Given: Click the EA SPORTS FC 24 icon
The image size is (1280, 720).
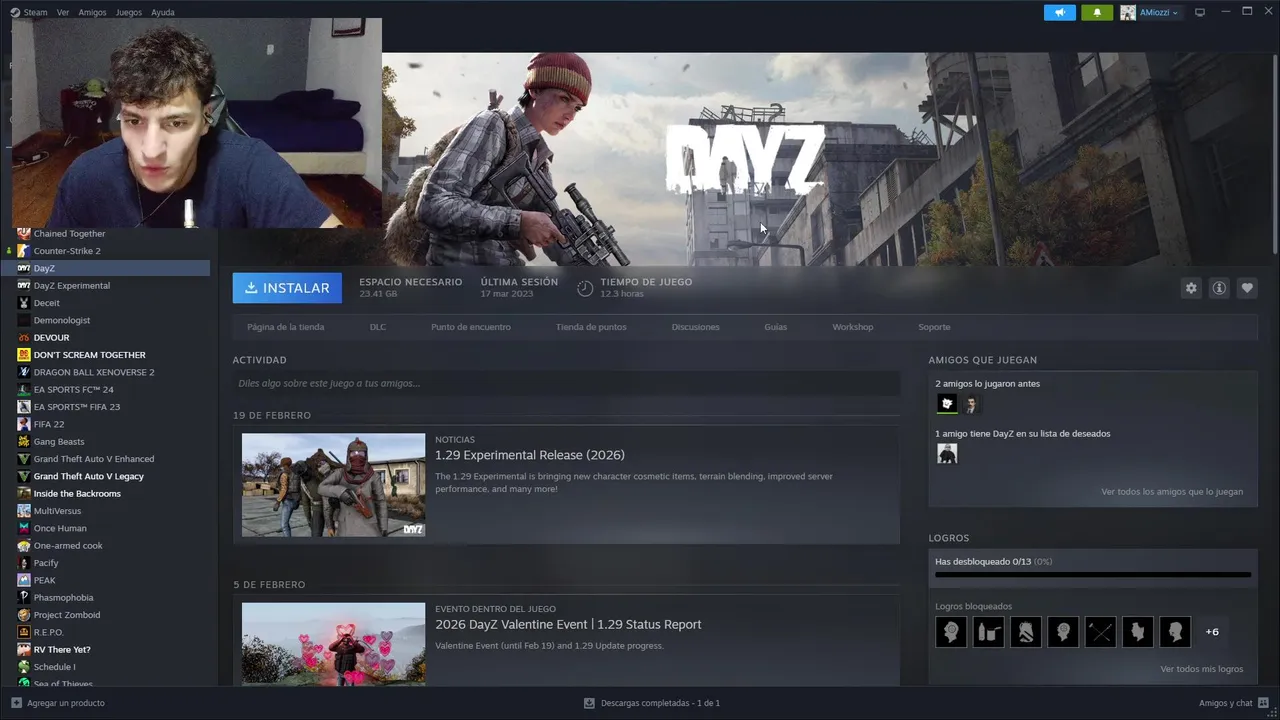Looking at the screenshot, I should (24, 389).
